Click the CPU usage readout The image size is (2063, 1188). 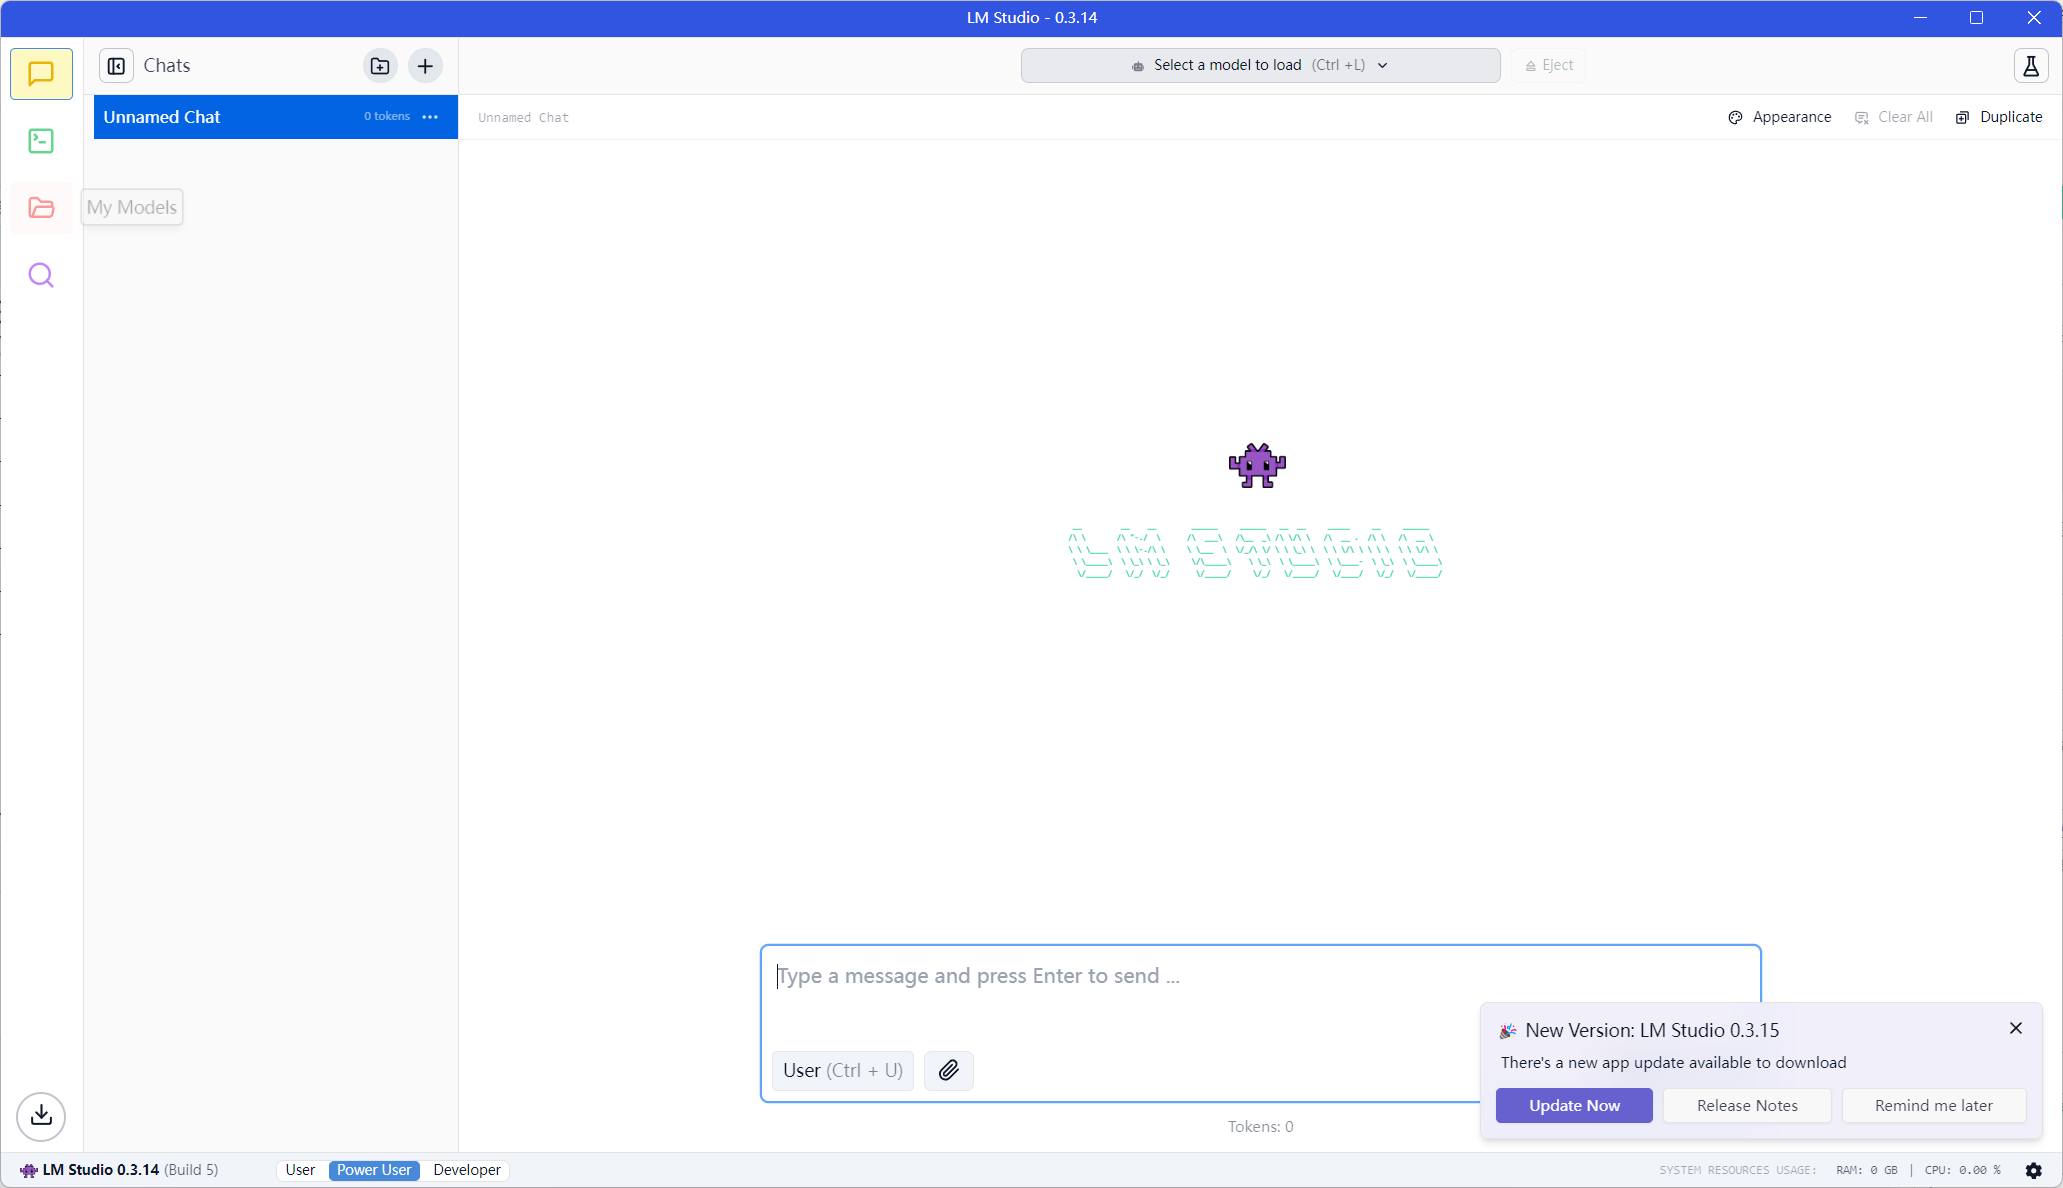tap(1962, 1170)
